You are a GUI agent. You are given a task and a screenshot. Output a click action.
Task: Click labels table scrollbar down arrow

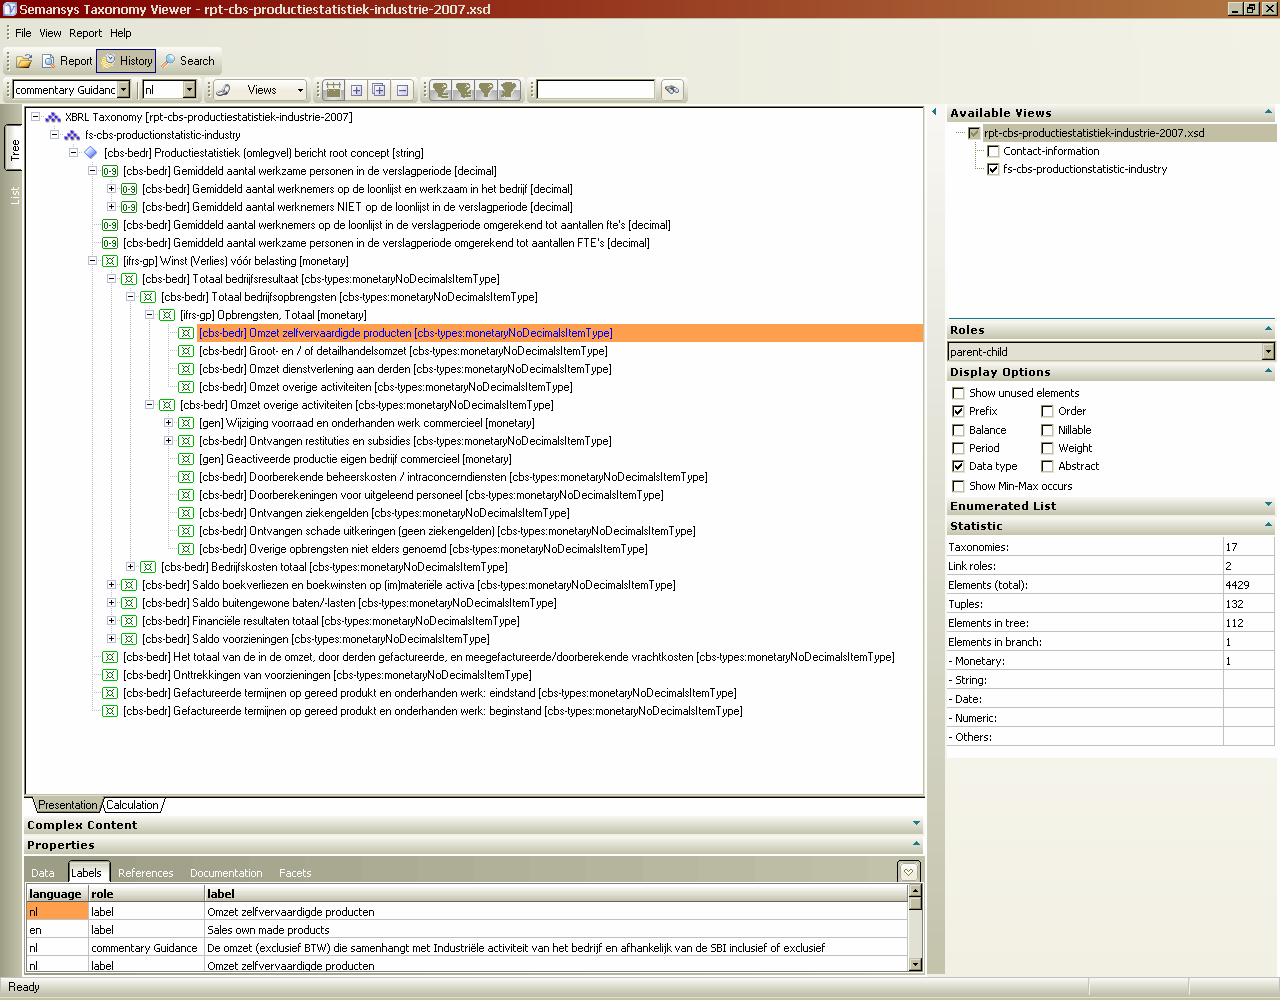[x=915, y=964]
